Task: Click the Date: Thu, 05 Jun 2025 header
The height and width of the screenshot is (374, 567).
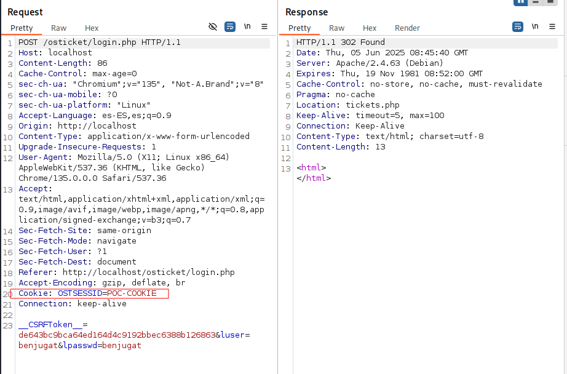Action: click(382, 53)
